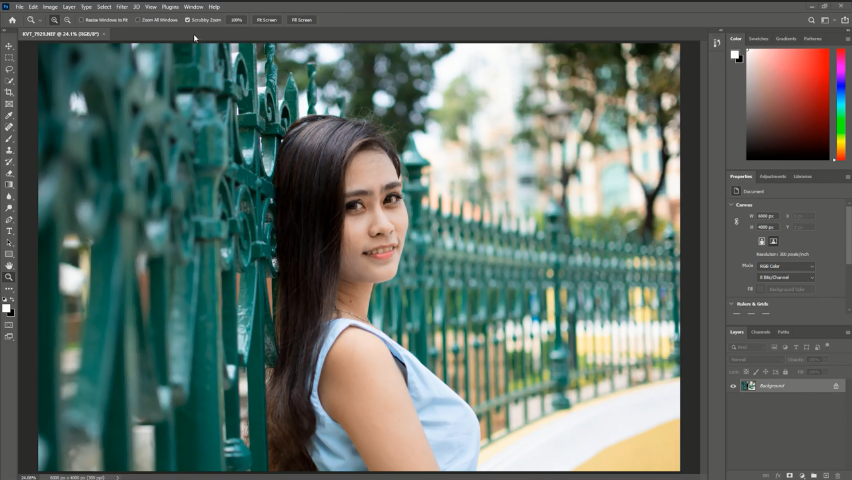Open the Filter menu
Viewport: 852px width, 480px height.
[122, 7]
